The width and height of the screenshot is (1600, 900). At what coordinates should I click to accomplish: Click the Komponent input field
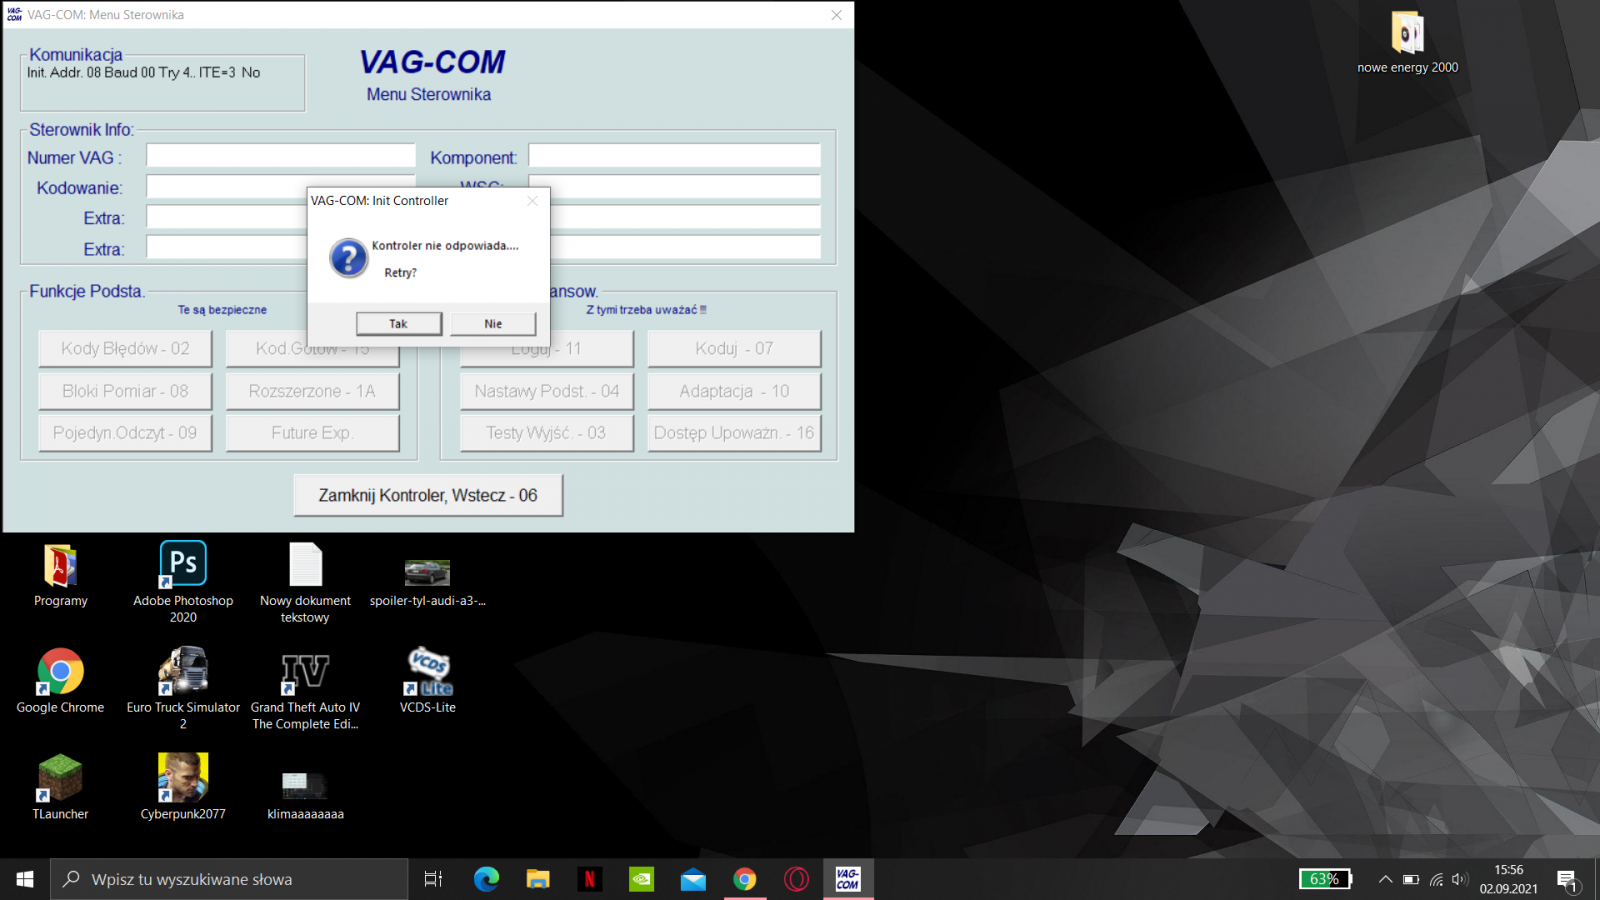675,156
